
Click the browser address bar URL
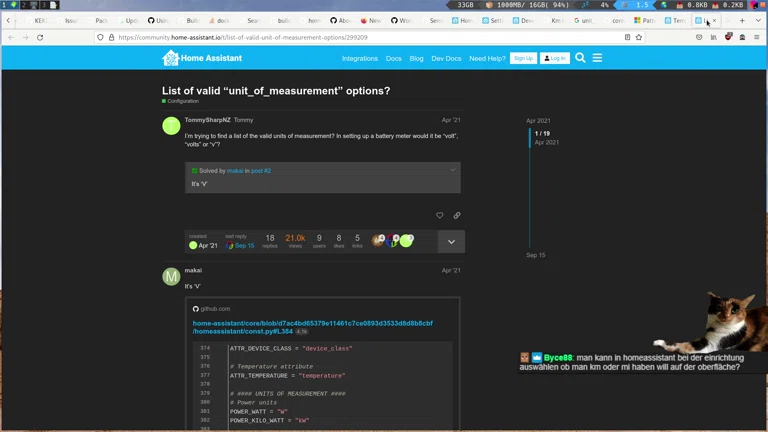point(300,37)
